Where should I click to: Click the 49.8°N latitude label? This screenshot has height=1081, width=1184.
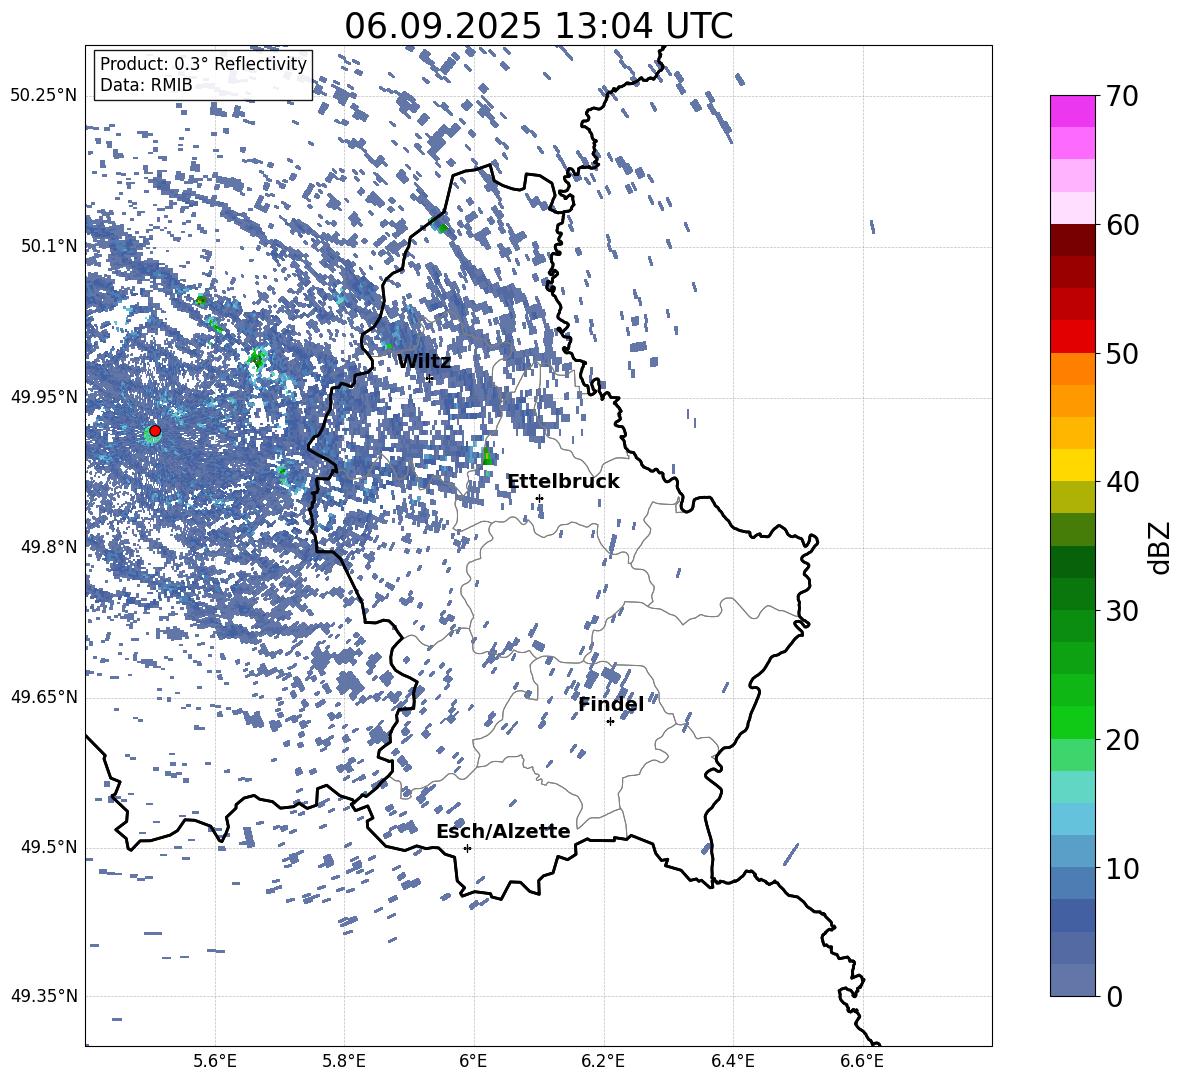(x=48, y=547)
